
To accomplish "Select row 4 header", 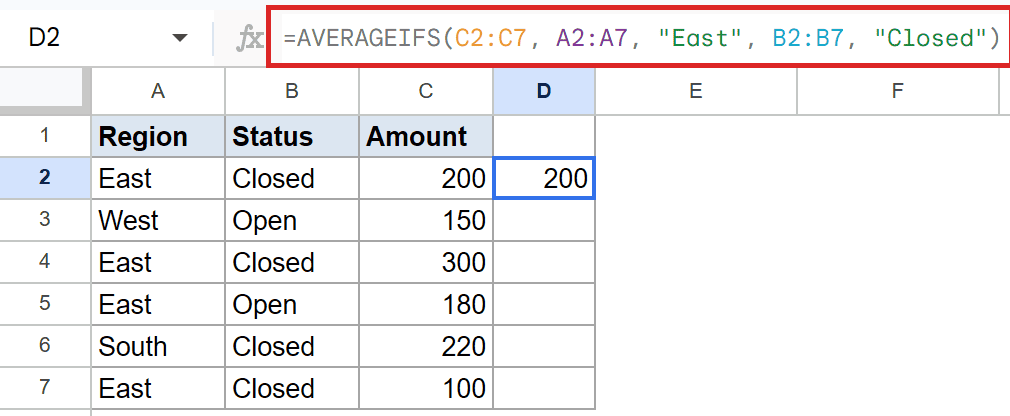I will (x=44, y=261).
